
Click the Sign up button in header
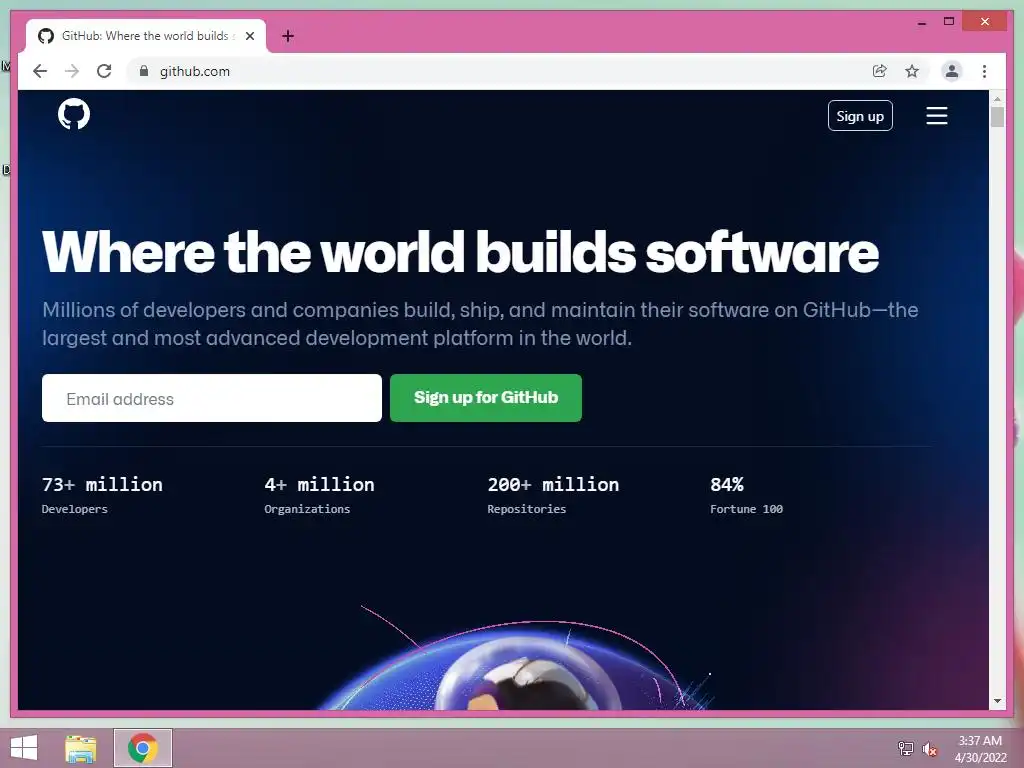pyautogui.click(x=860, y=116)
